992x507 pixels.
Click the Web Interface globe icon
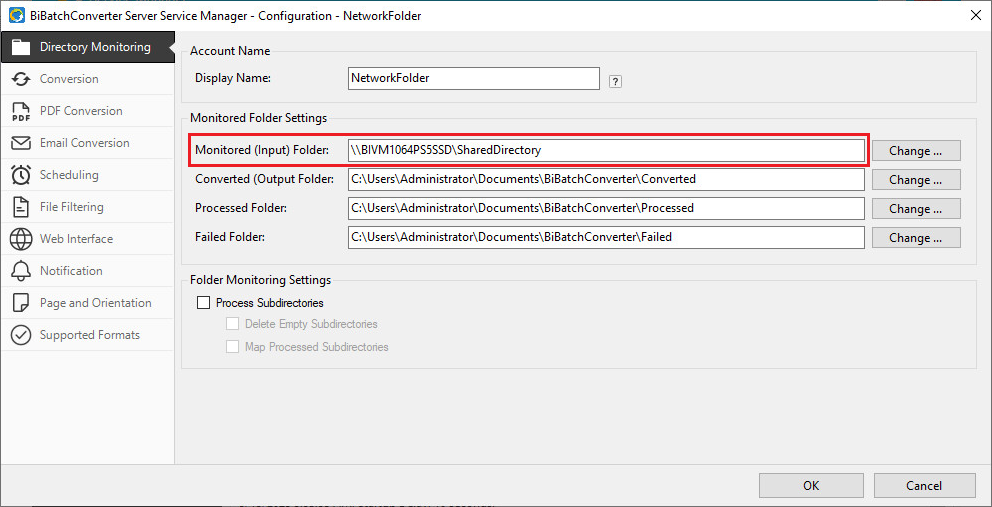21,239
